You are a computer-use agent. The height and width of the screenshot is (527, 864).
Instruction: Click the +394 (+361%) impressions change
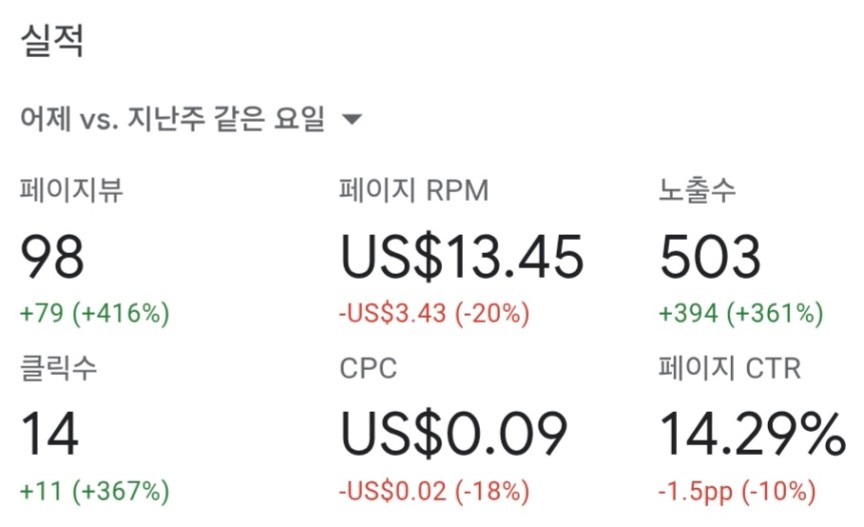[x=741, y=313]
